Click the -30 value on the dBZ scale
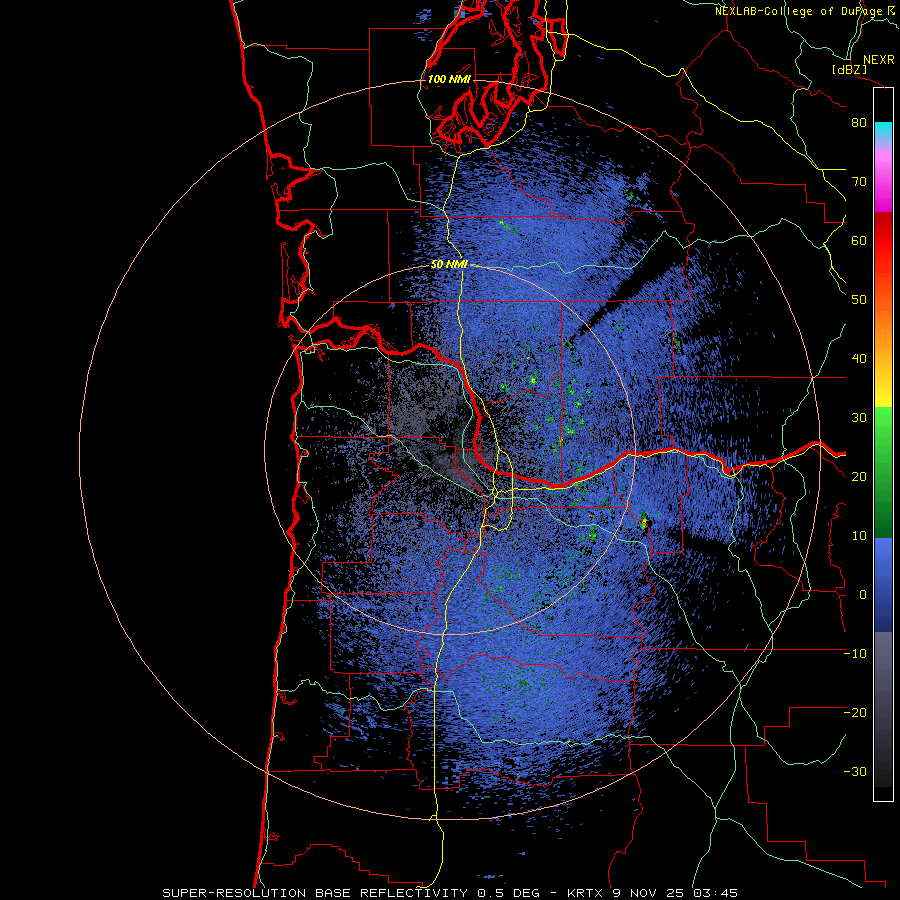Screen dimensions: 900x900 point(855,772)
